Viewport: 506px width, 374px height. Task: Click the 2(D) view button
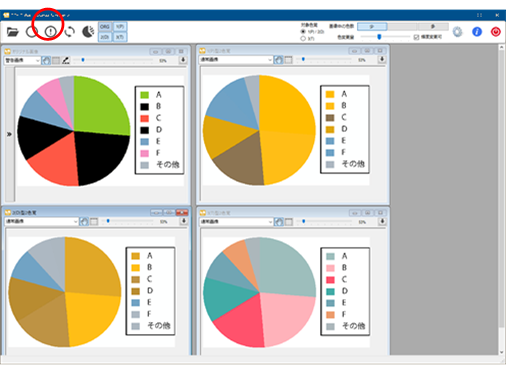(x=105, y=37)
